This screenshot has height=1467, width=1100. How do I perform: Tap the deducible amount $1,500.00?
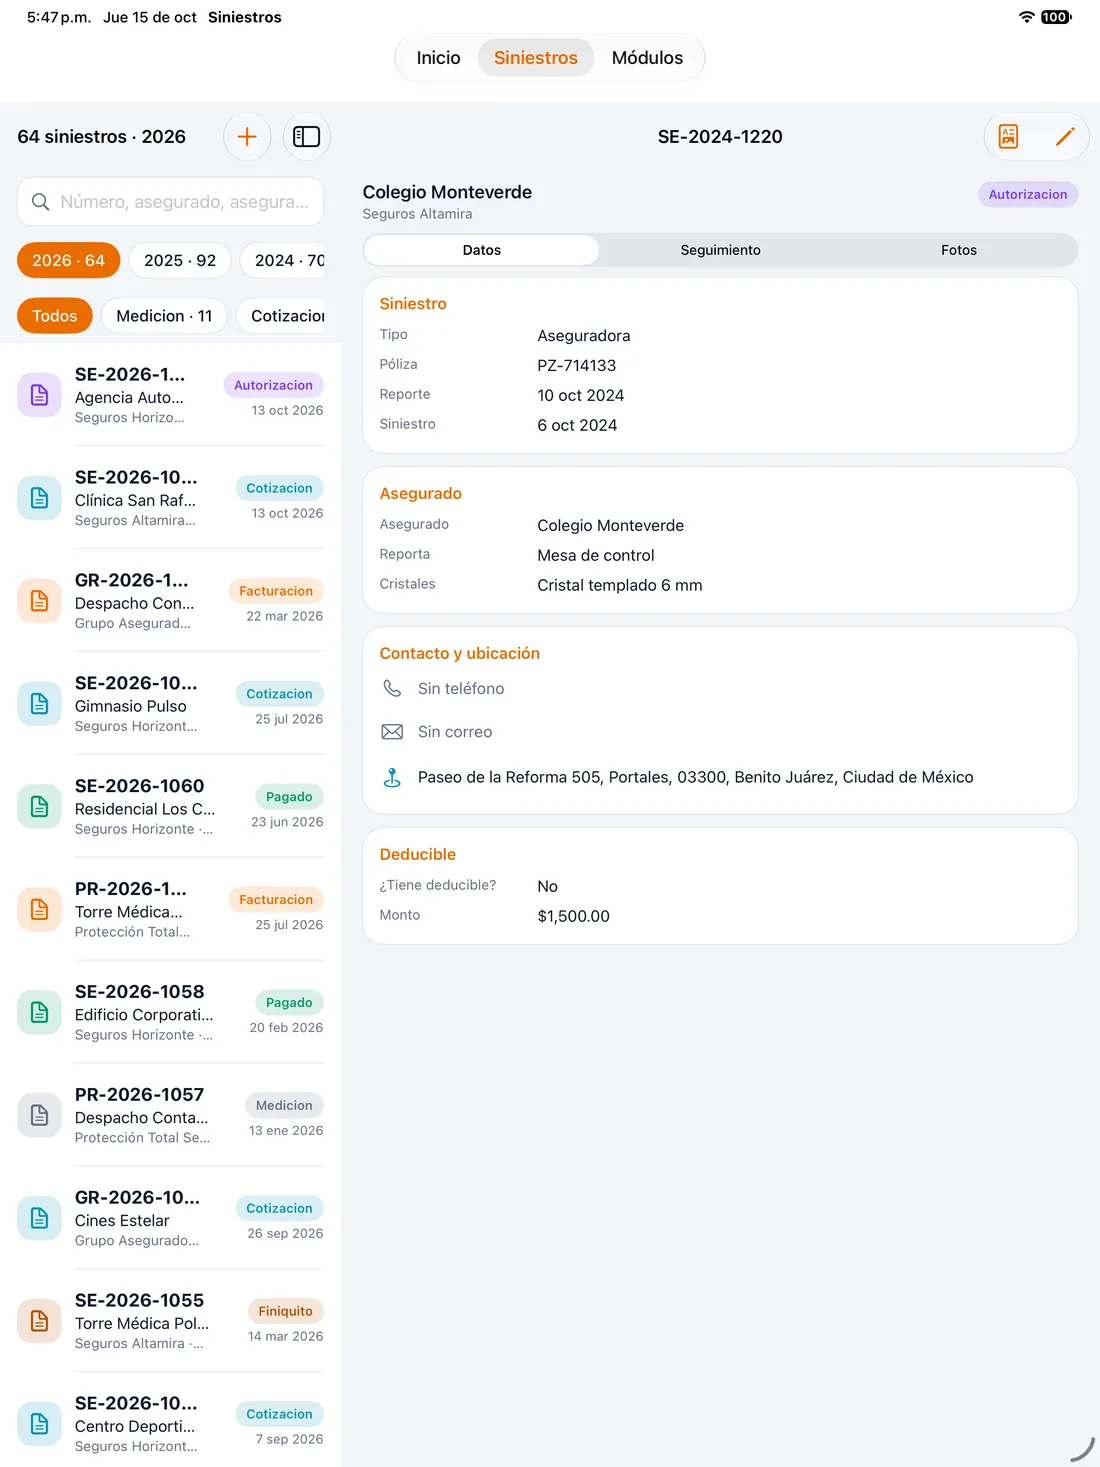(x=573, y=916)
